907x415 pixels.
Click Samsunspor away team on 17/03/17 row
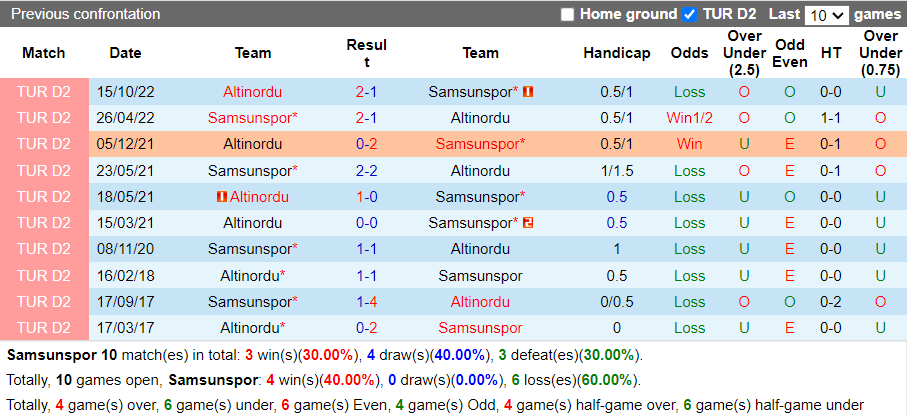pos(480,328)
